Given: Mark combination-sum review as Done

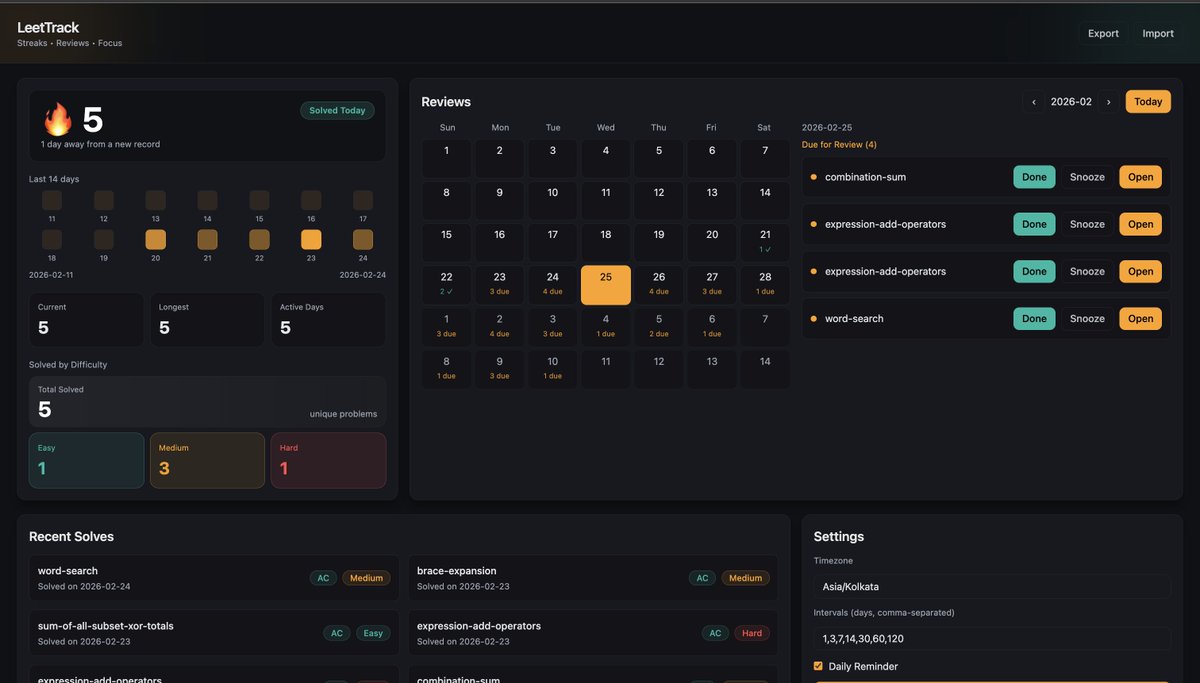Looking at the screenshot, I should click(1034, 177).
